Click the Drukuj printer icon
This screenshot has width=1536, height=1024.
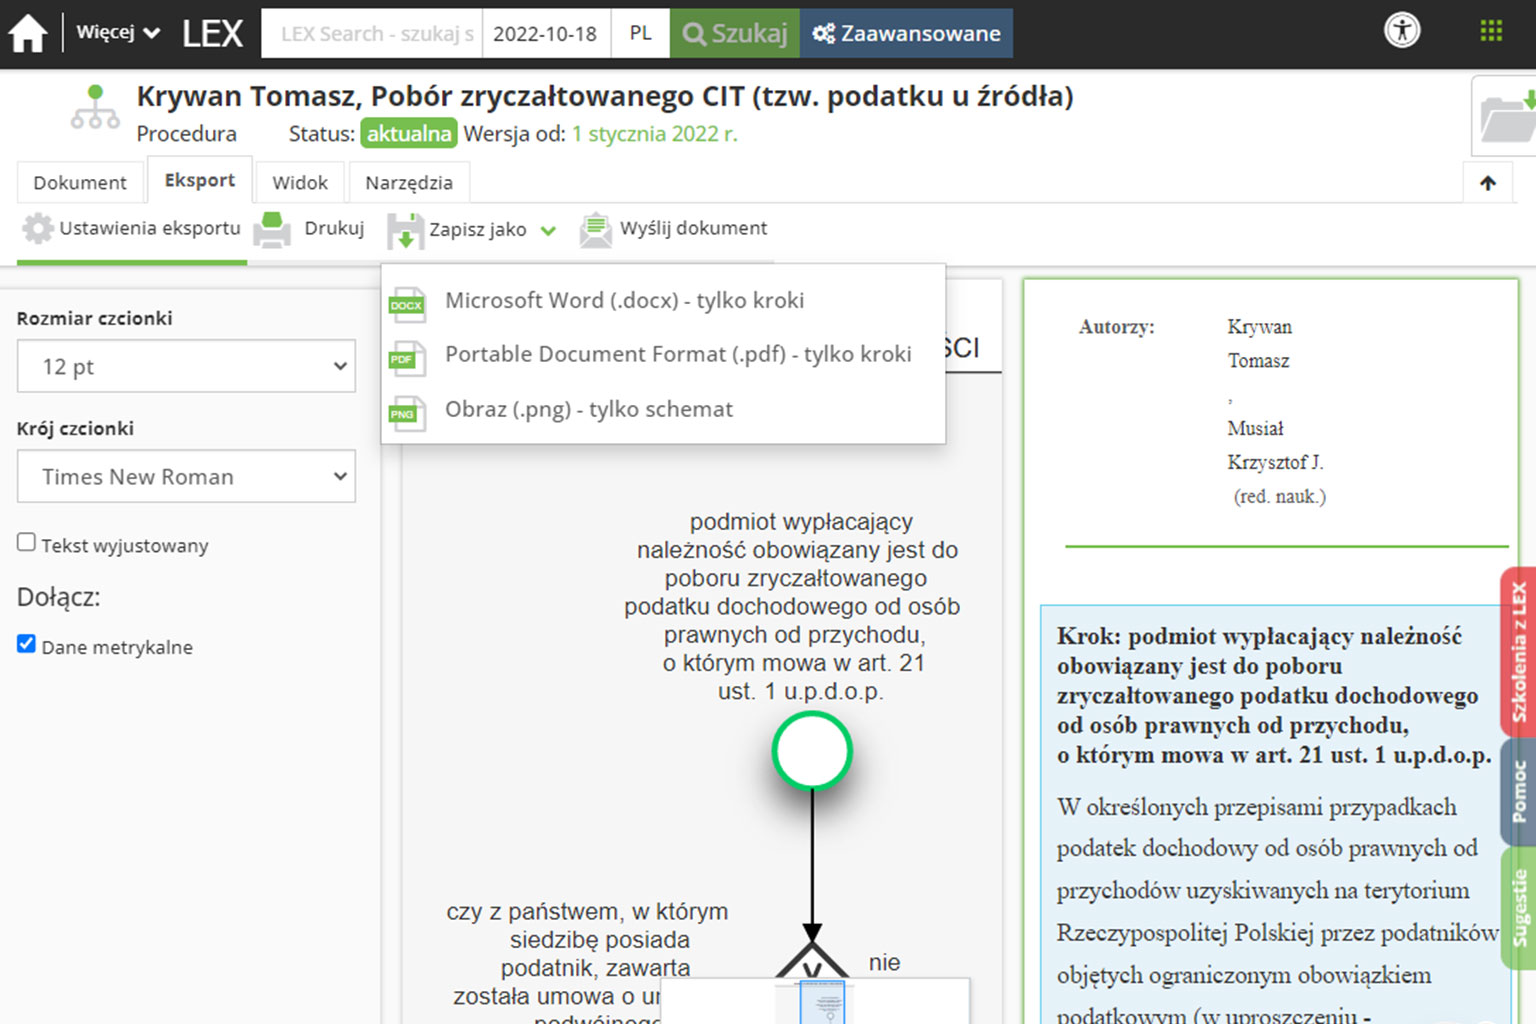click(272, 229)
